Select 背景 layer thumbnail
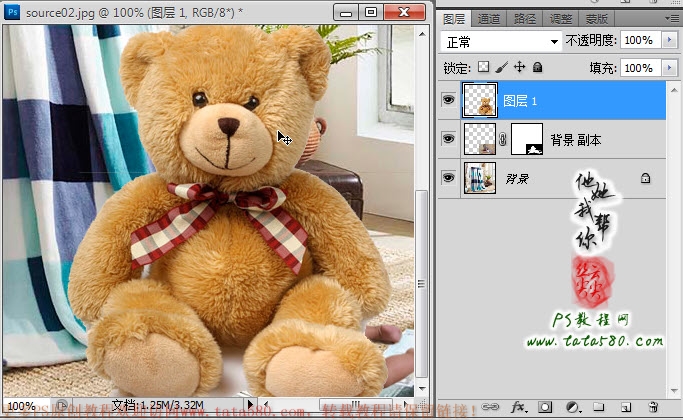 (x=480, y=178)
